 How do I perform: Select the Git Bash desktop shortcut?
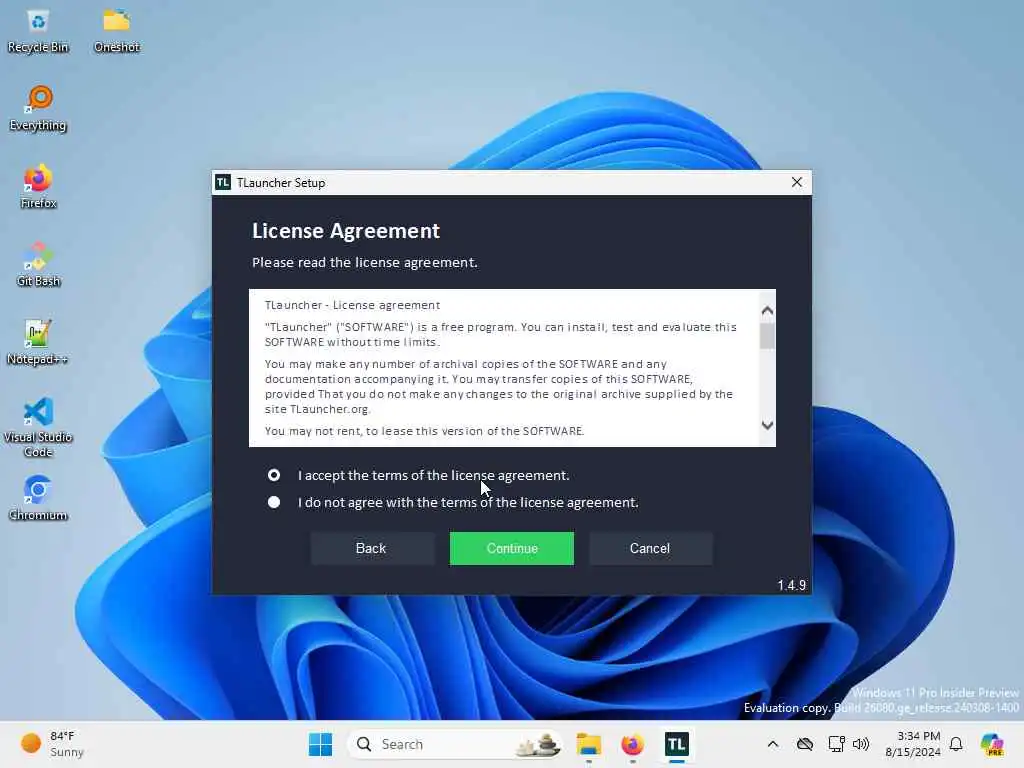[38, 264]
